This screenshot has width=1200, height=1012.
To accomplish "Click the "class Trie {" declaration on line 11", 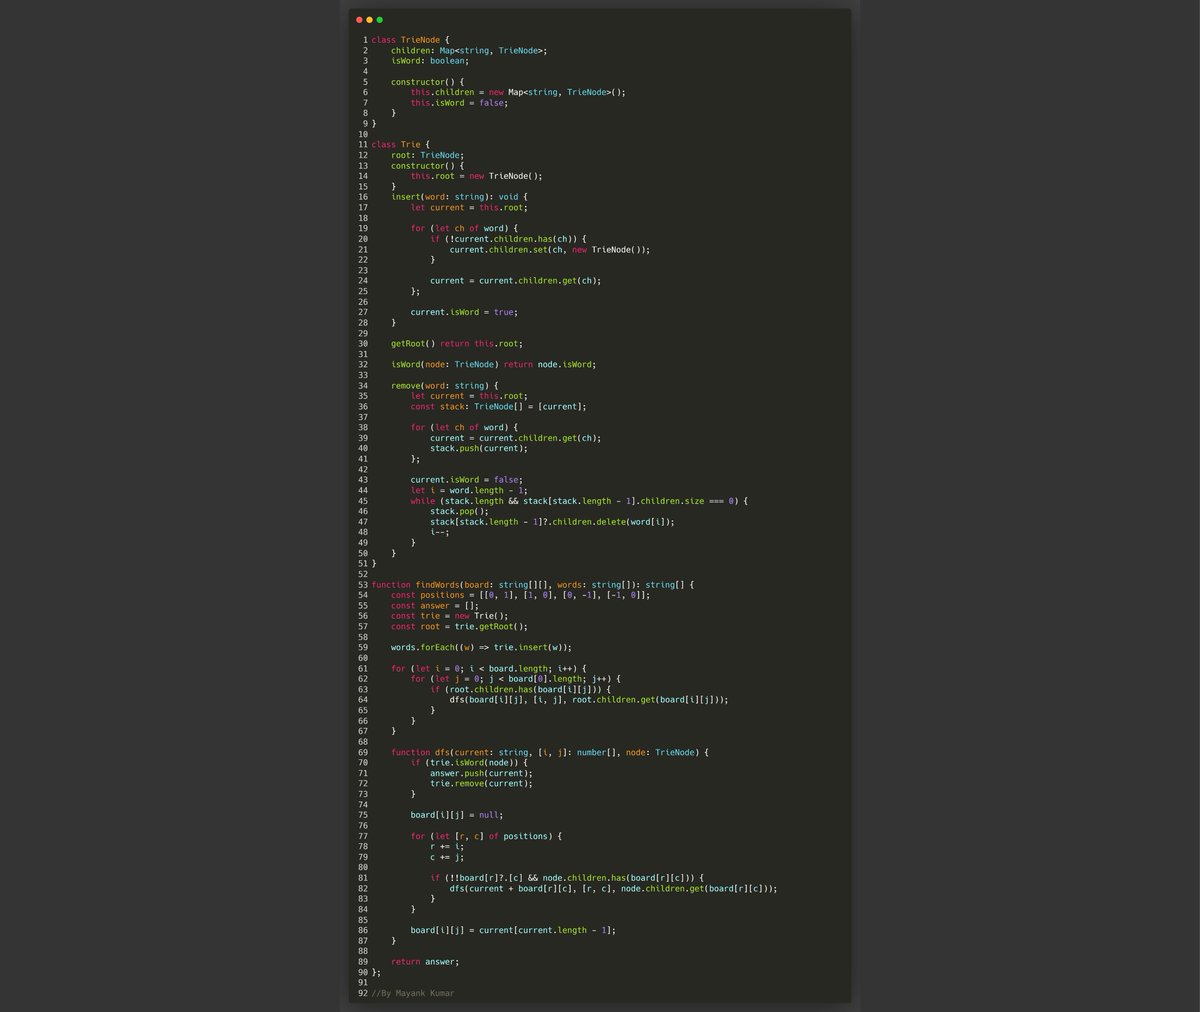I will [x=401, y=145].
